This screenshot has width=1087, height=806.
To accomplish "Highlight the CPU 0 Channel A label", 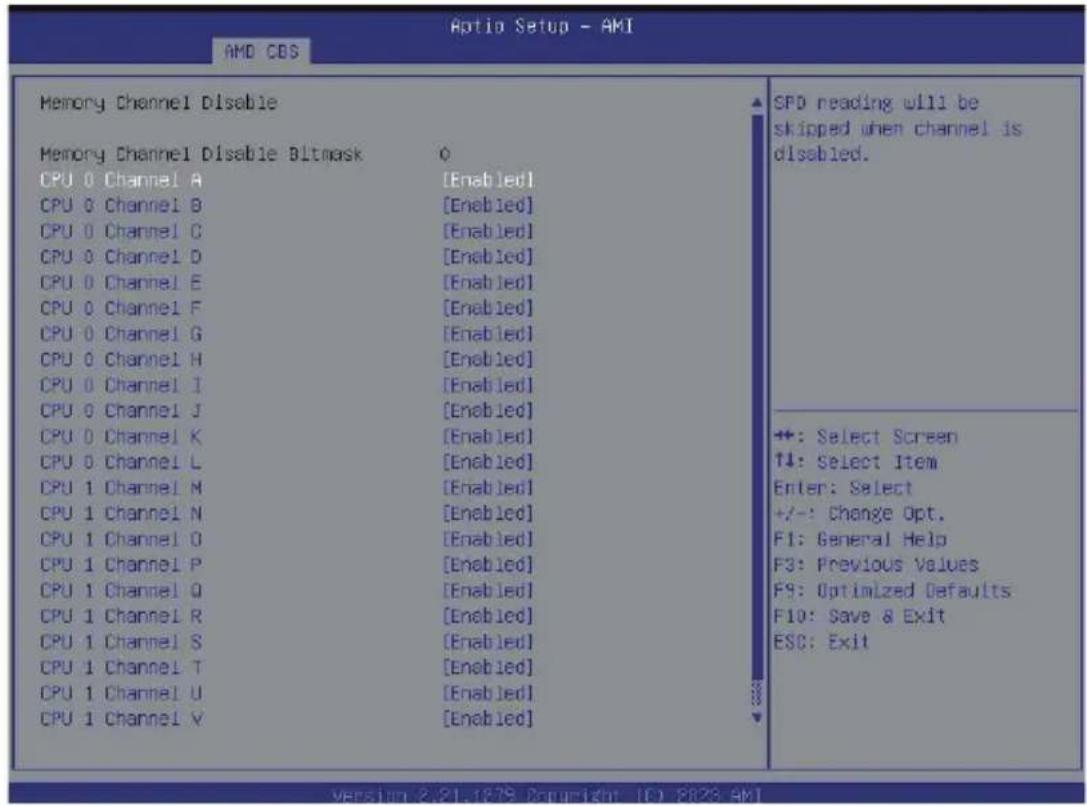I will [121, 180].
